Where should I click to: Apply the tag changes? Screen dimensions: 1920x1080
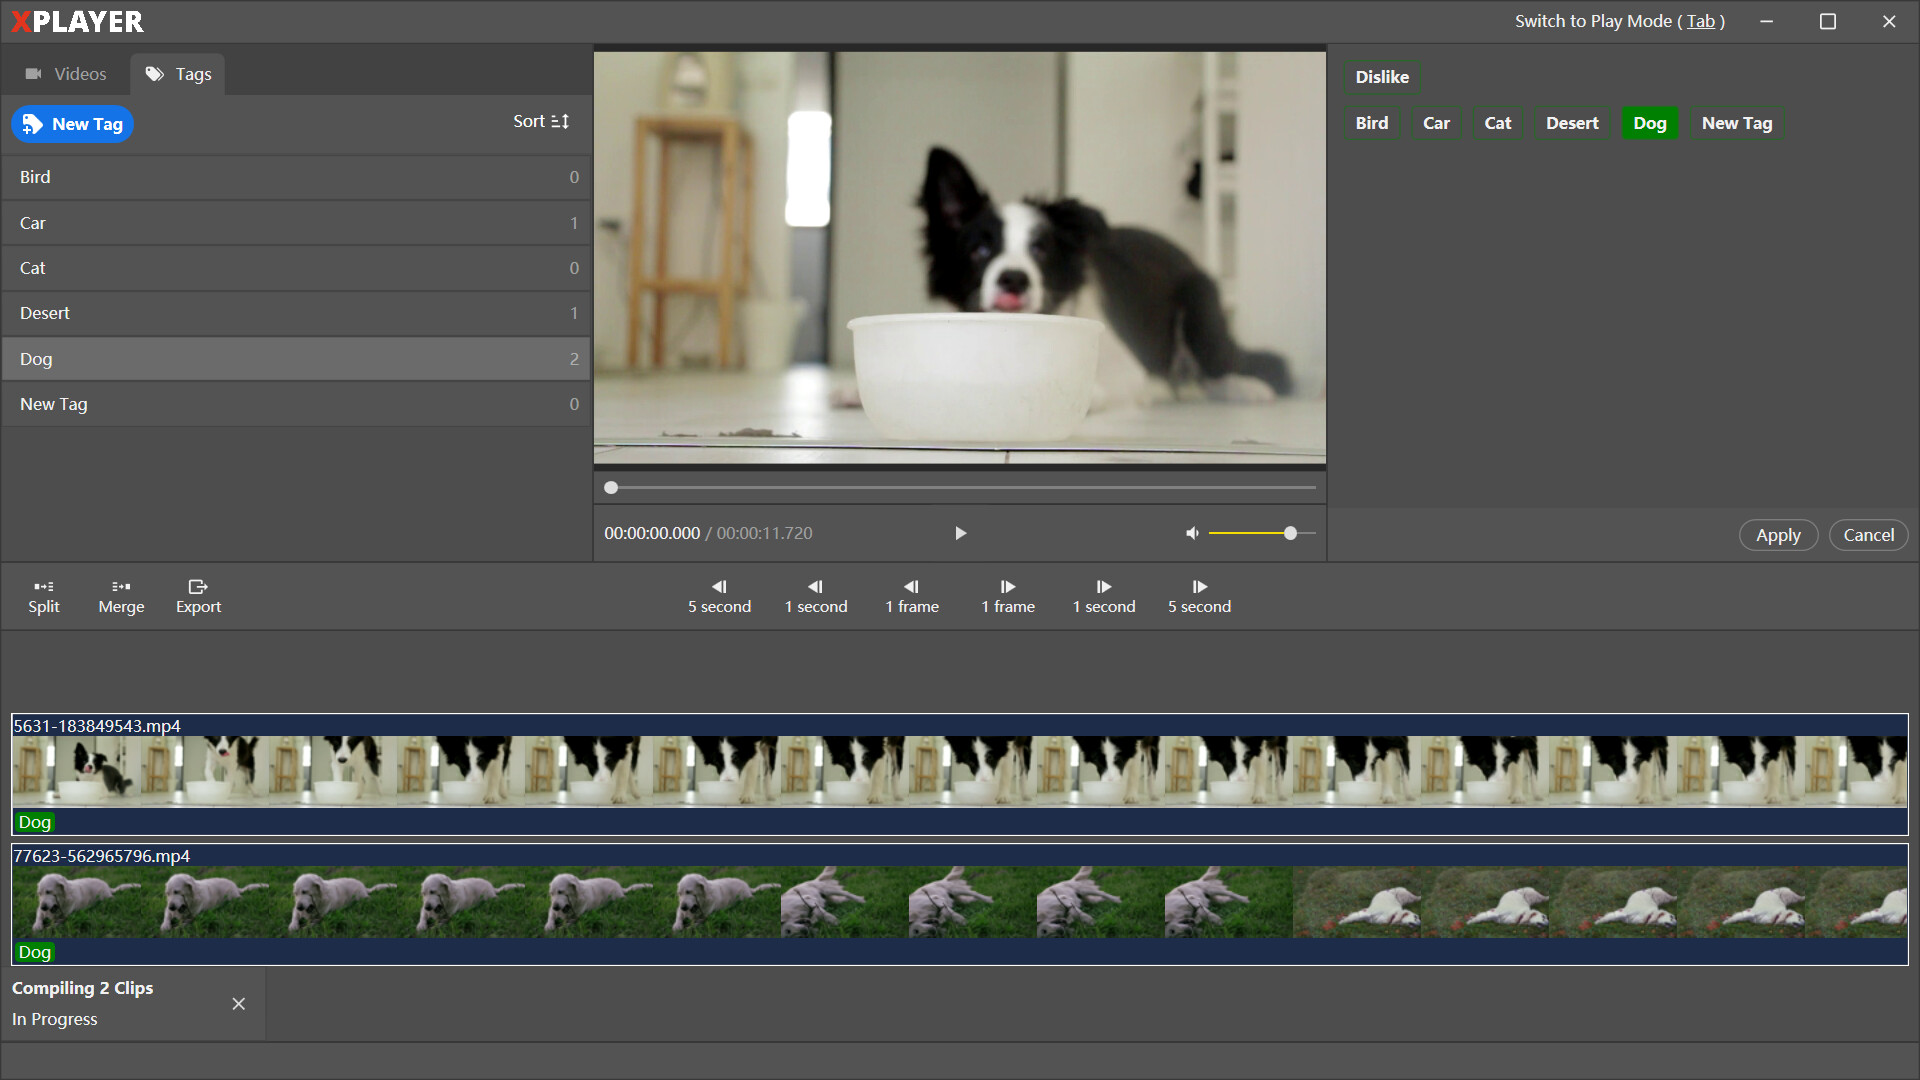click(x=1778, y=535)
